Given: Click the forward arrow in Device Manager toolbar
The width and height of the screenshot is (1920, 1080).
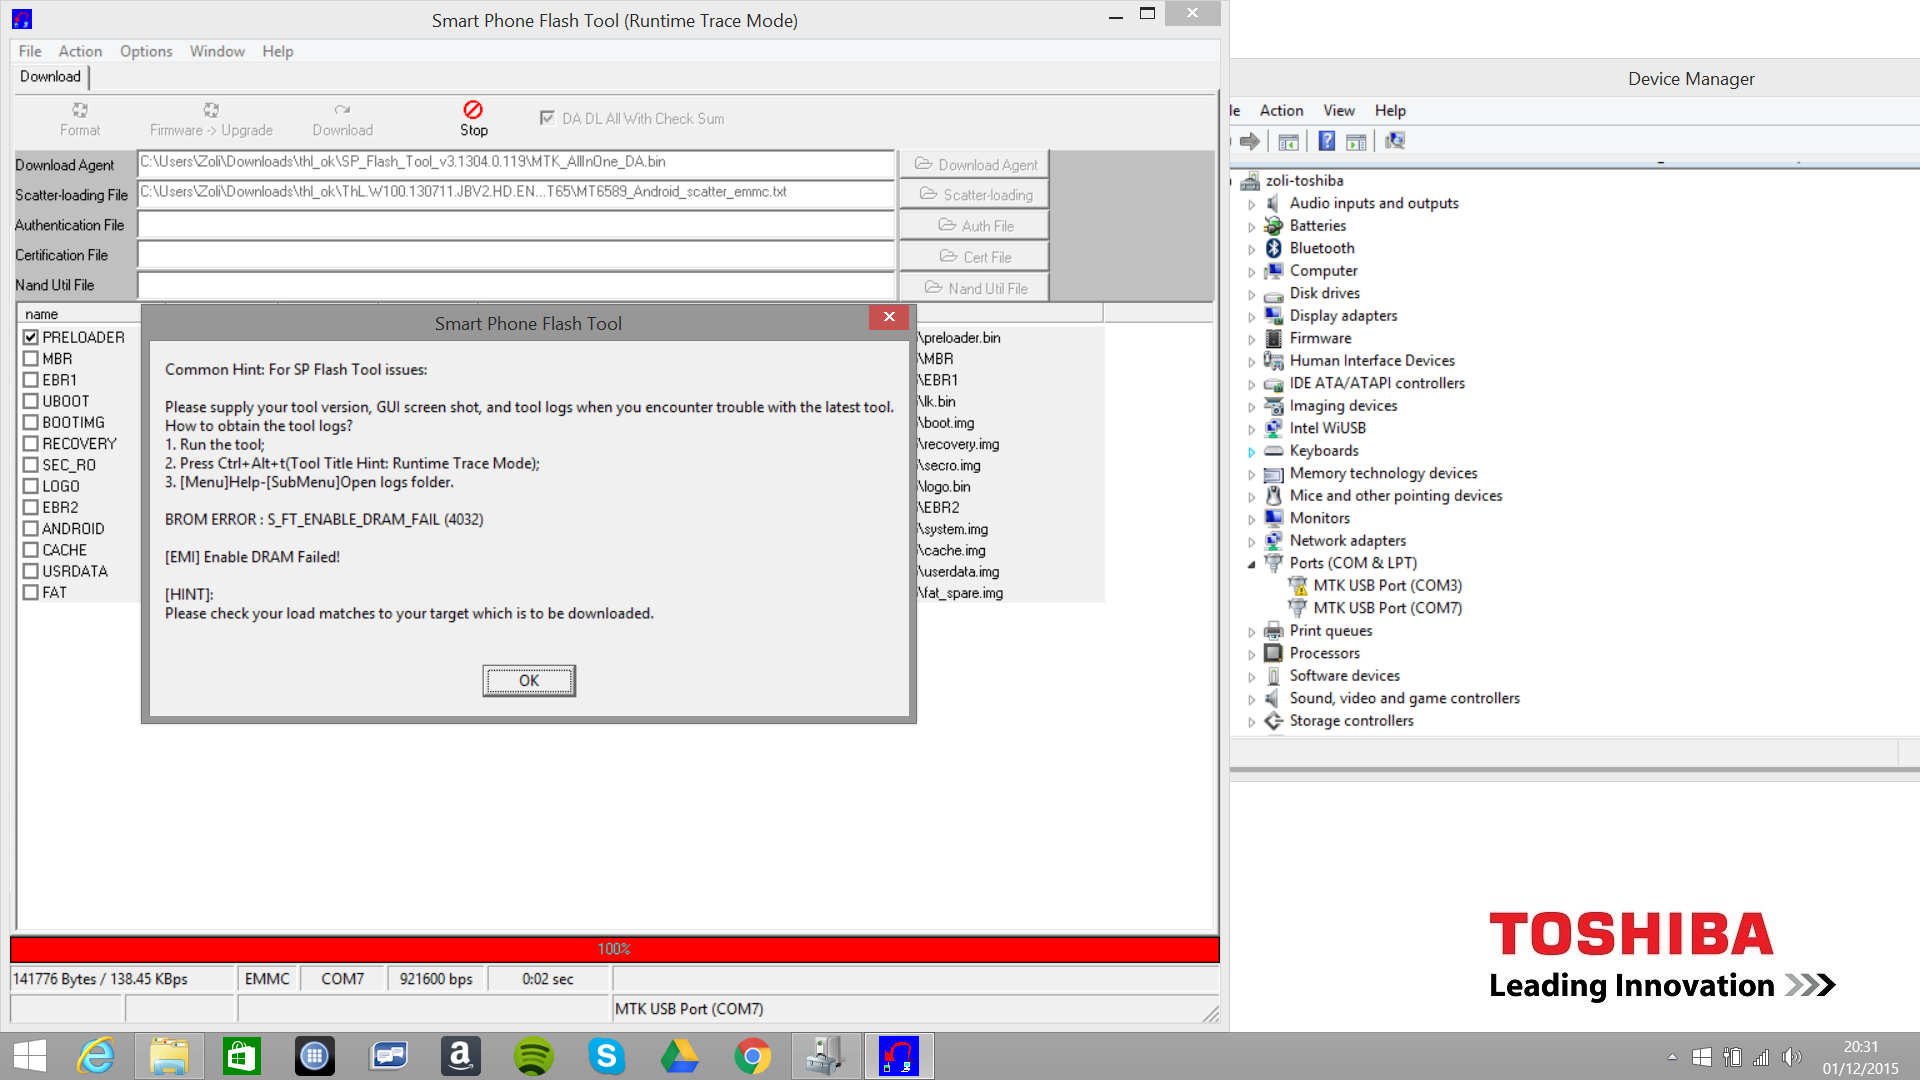Looking at the screenshot, I should tap(1250, 141).
